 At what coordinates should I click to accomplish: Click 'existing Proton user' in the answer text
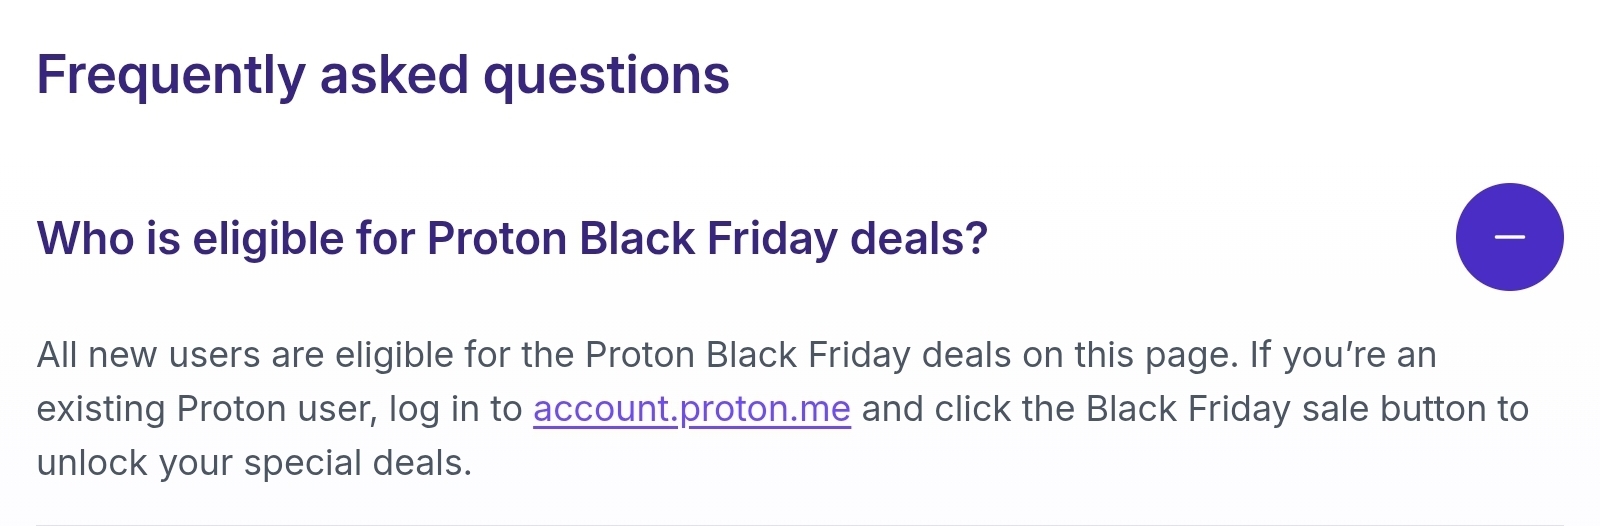(x=206, y=409)
